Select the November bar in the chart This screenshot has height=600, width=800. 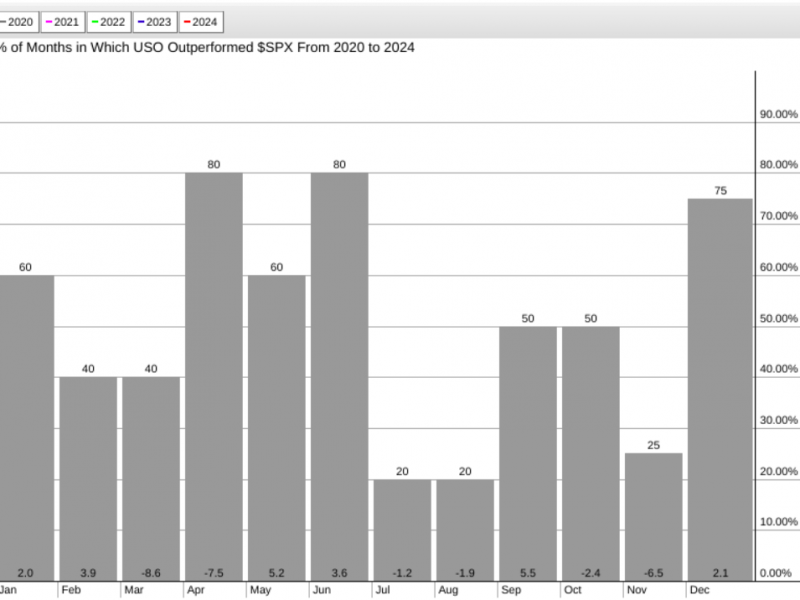point(654,517)
